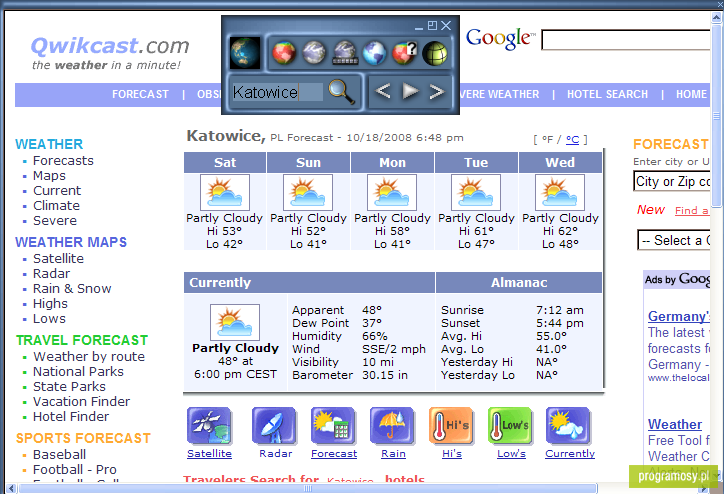Select the blue Earth globe icon

click(374, 53)
